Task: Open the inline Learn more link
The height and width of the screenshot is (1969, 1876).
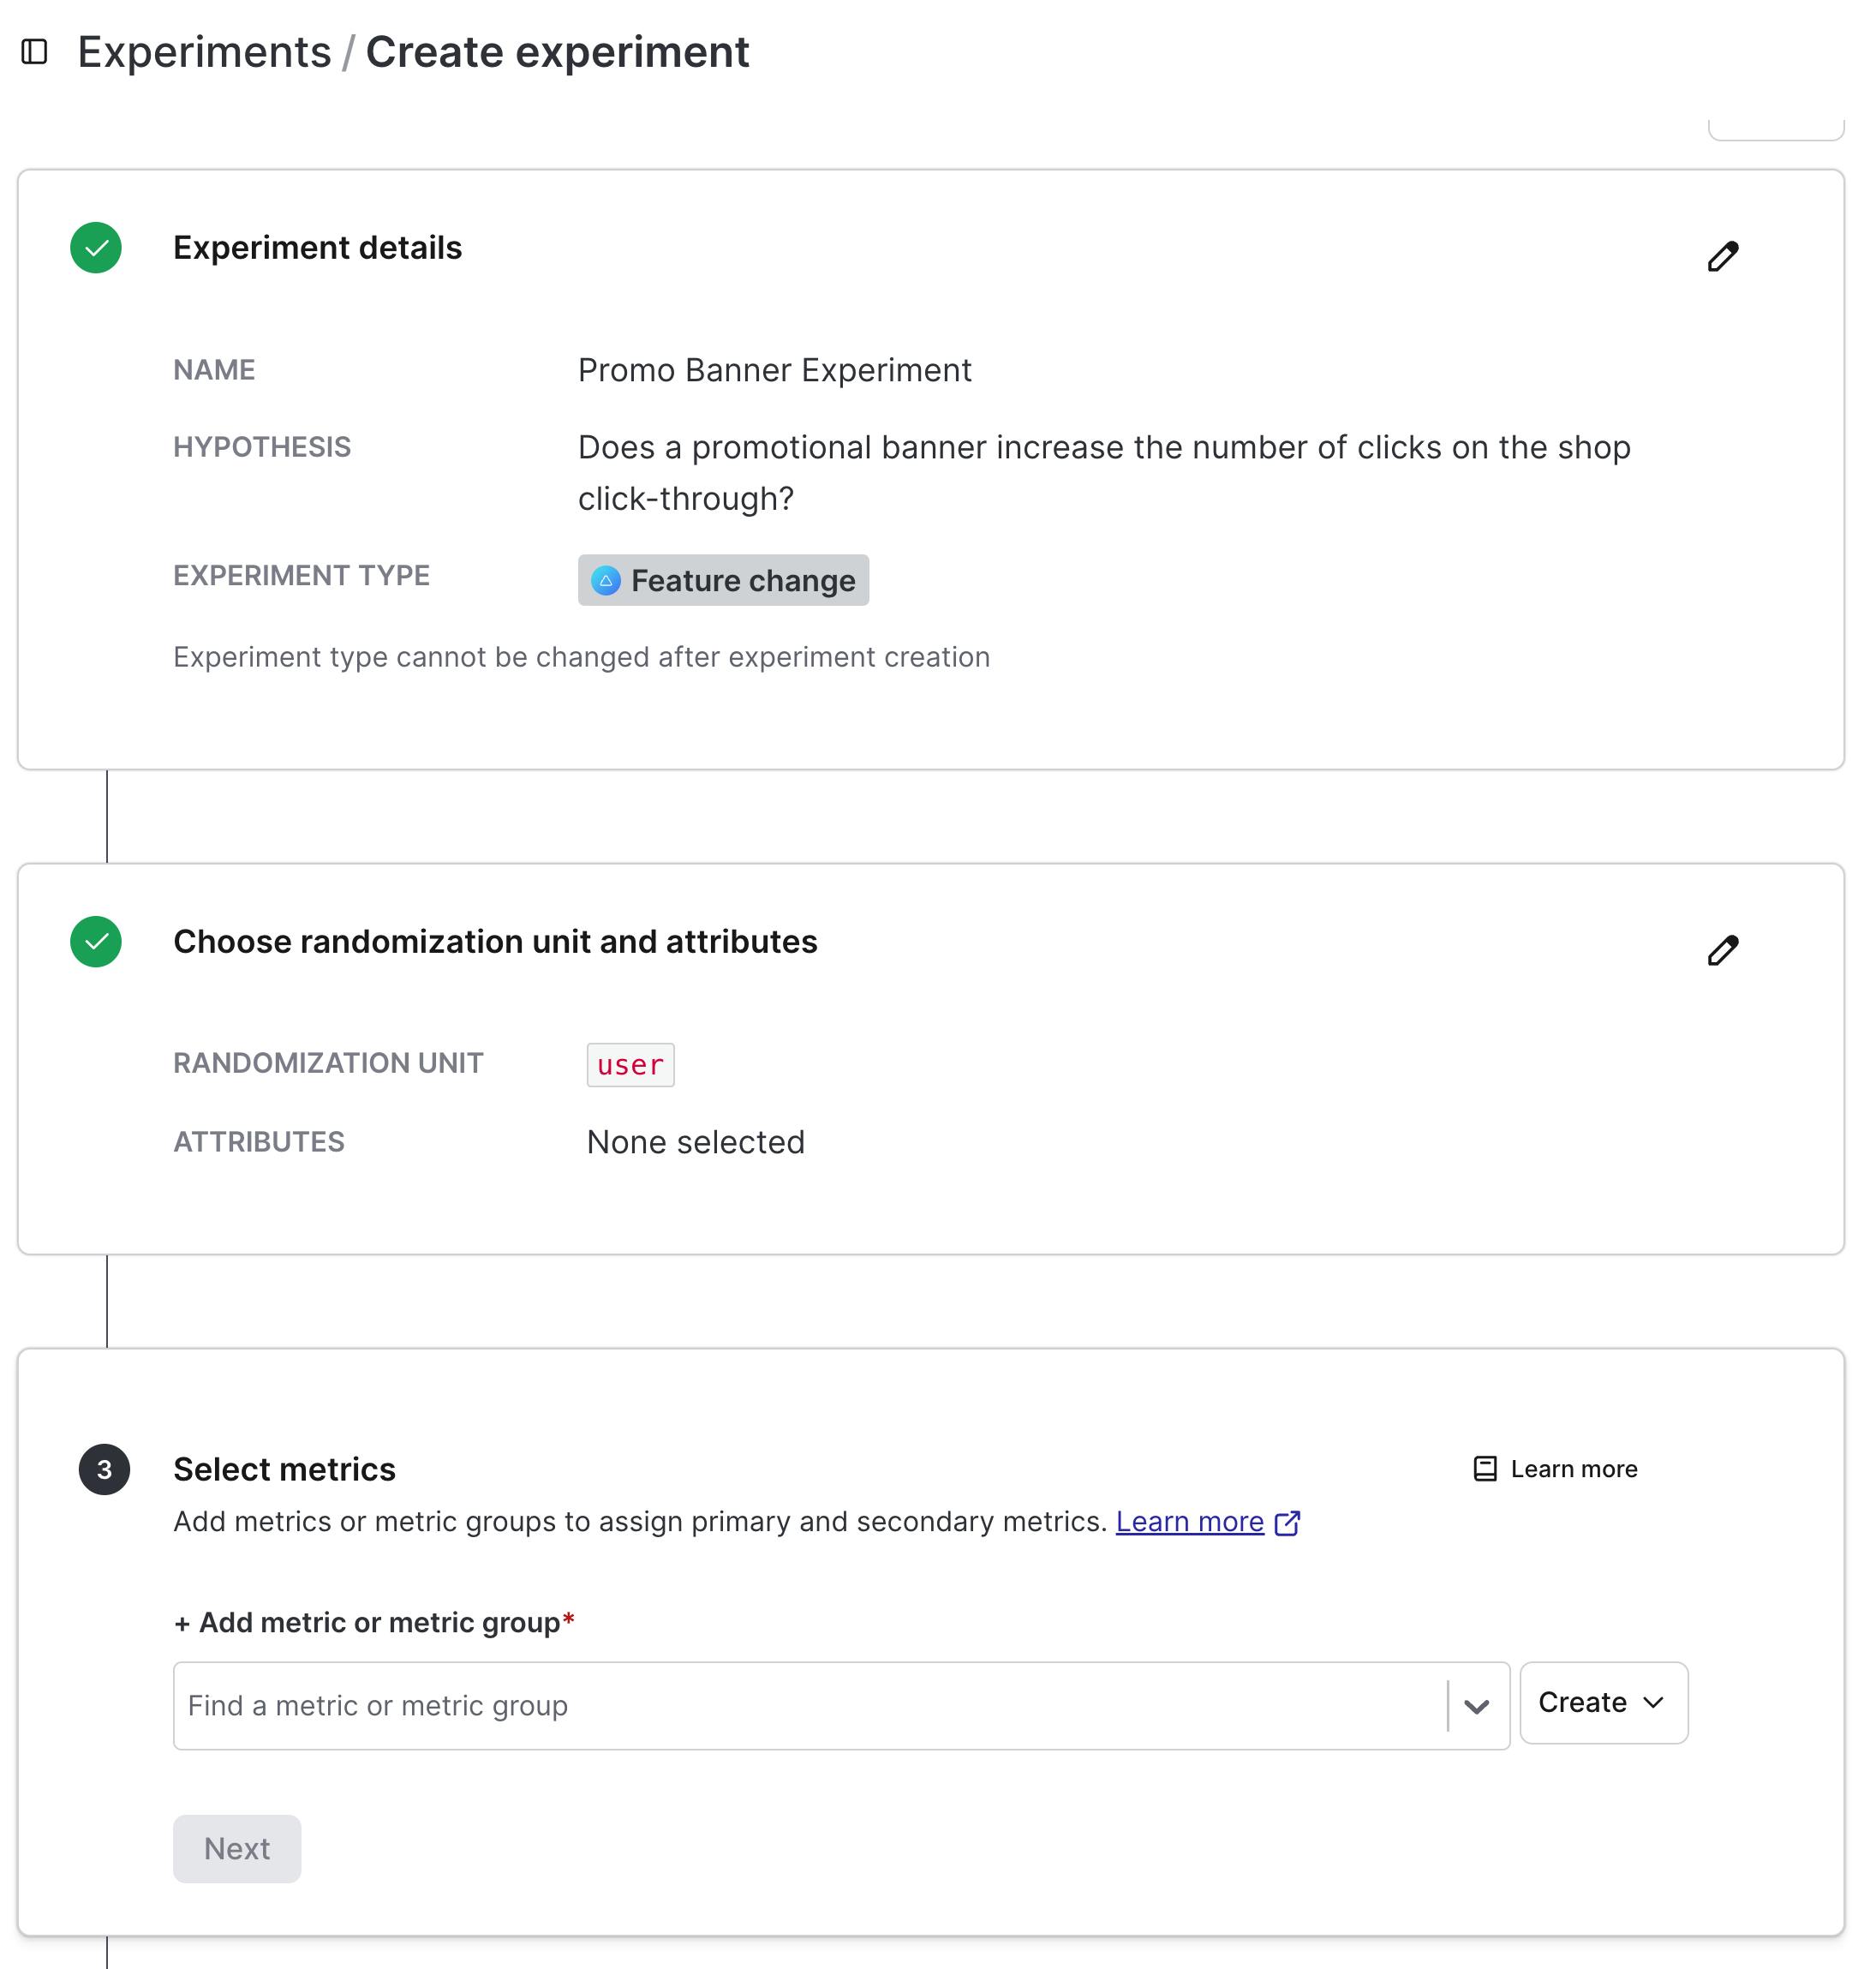Action: (1189, 1522)
